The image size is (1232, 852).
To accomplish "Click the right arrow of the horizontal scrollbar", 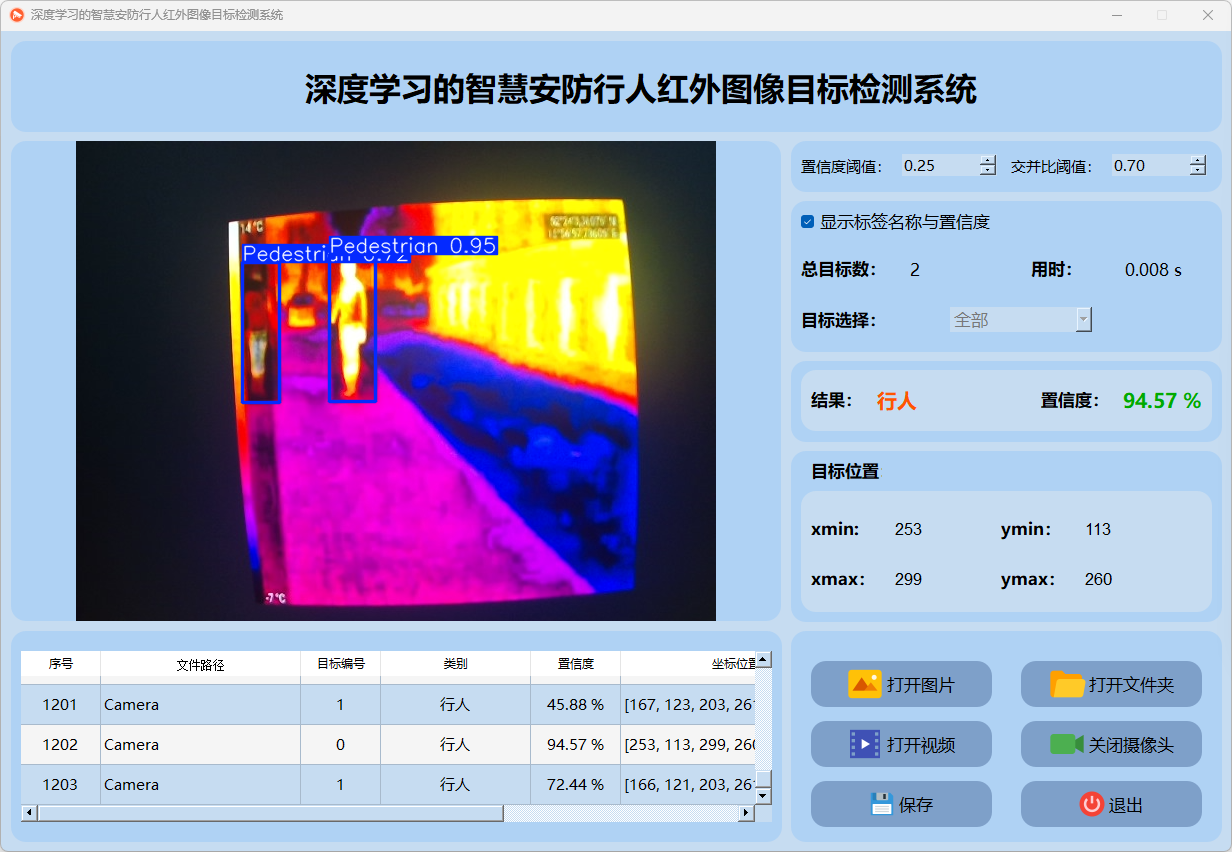I will point(748,813).
